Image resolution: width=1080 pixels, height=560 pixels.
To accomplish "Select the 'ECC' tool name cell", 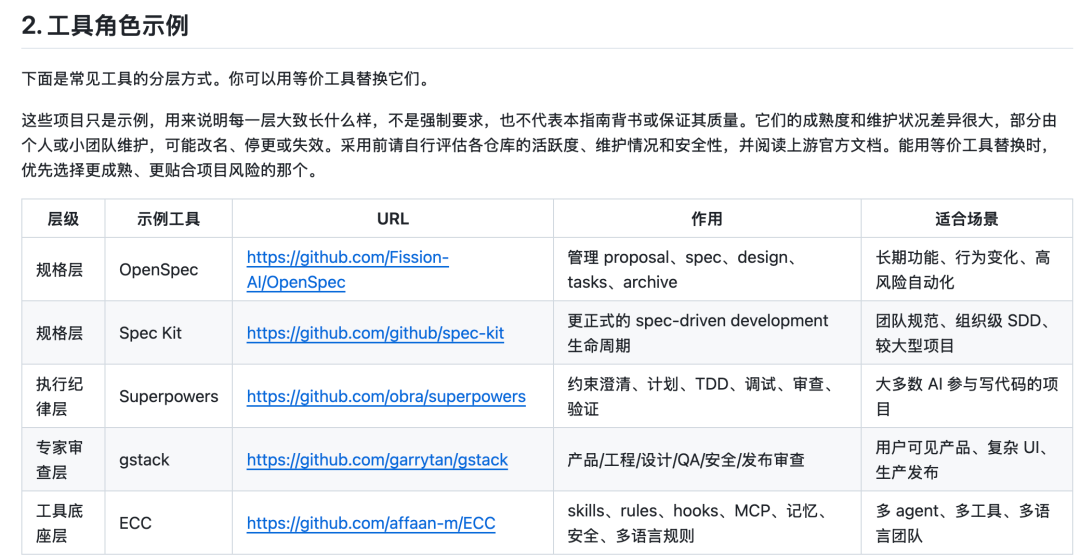I will (x=169, y=523).
